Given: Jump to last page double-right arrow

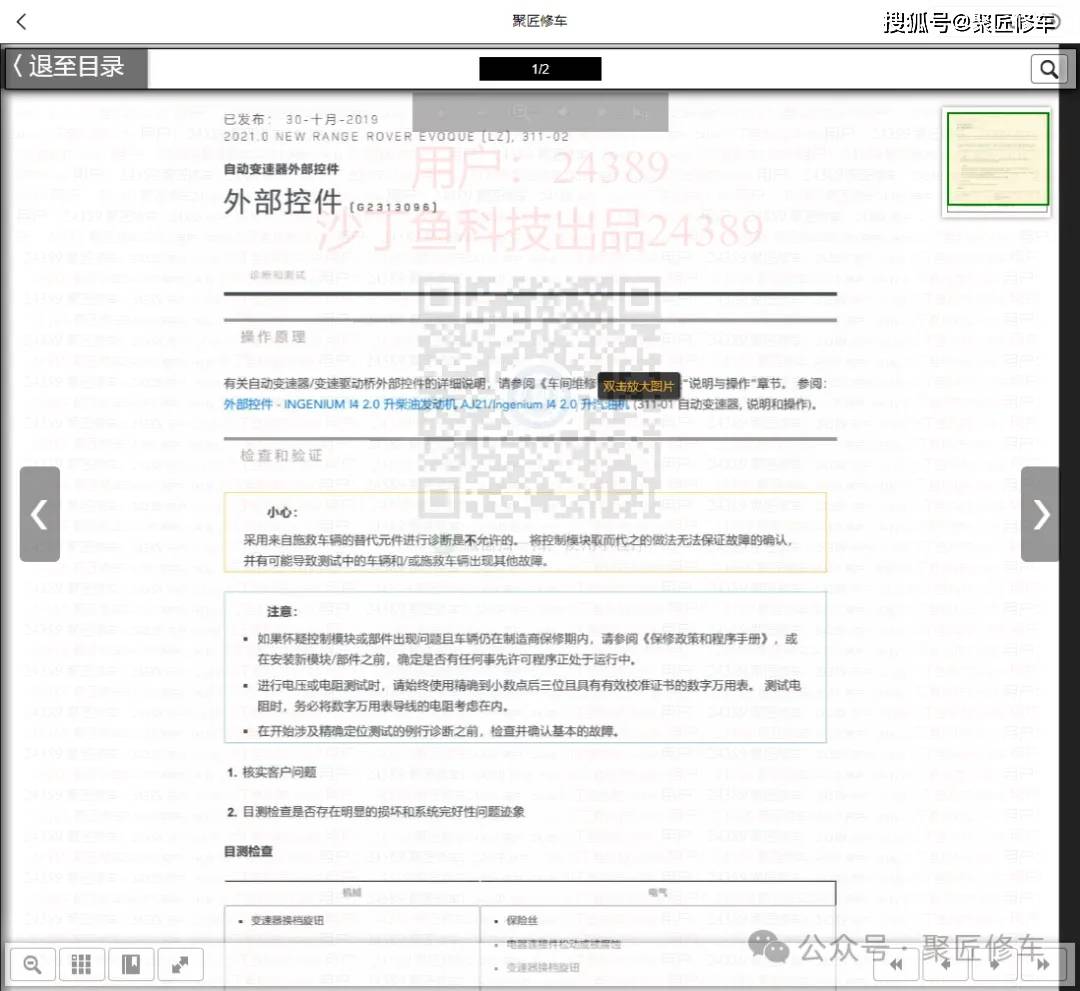Looking at the screenshot, I should point(1043,963).
